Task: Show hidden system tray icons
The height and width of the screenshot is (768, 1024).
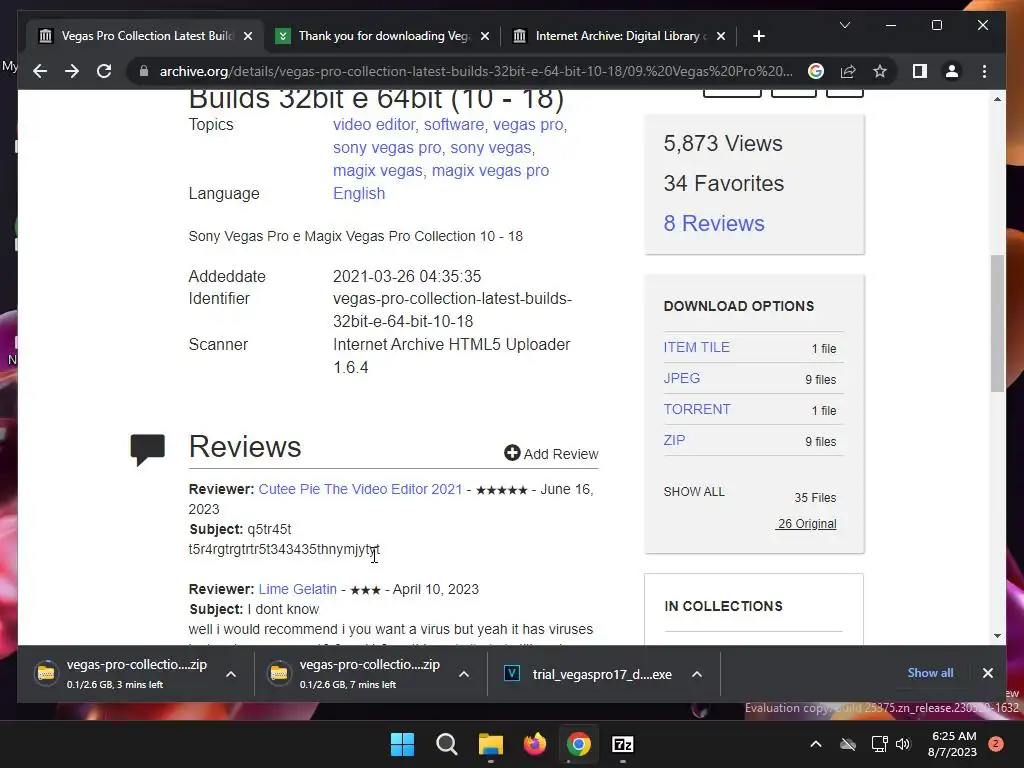Action: click(x=816, y=744)
